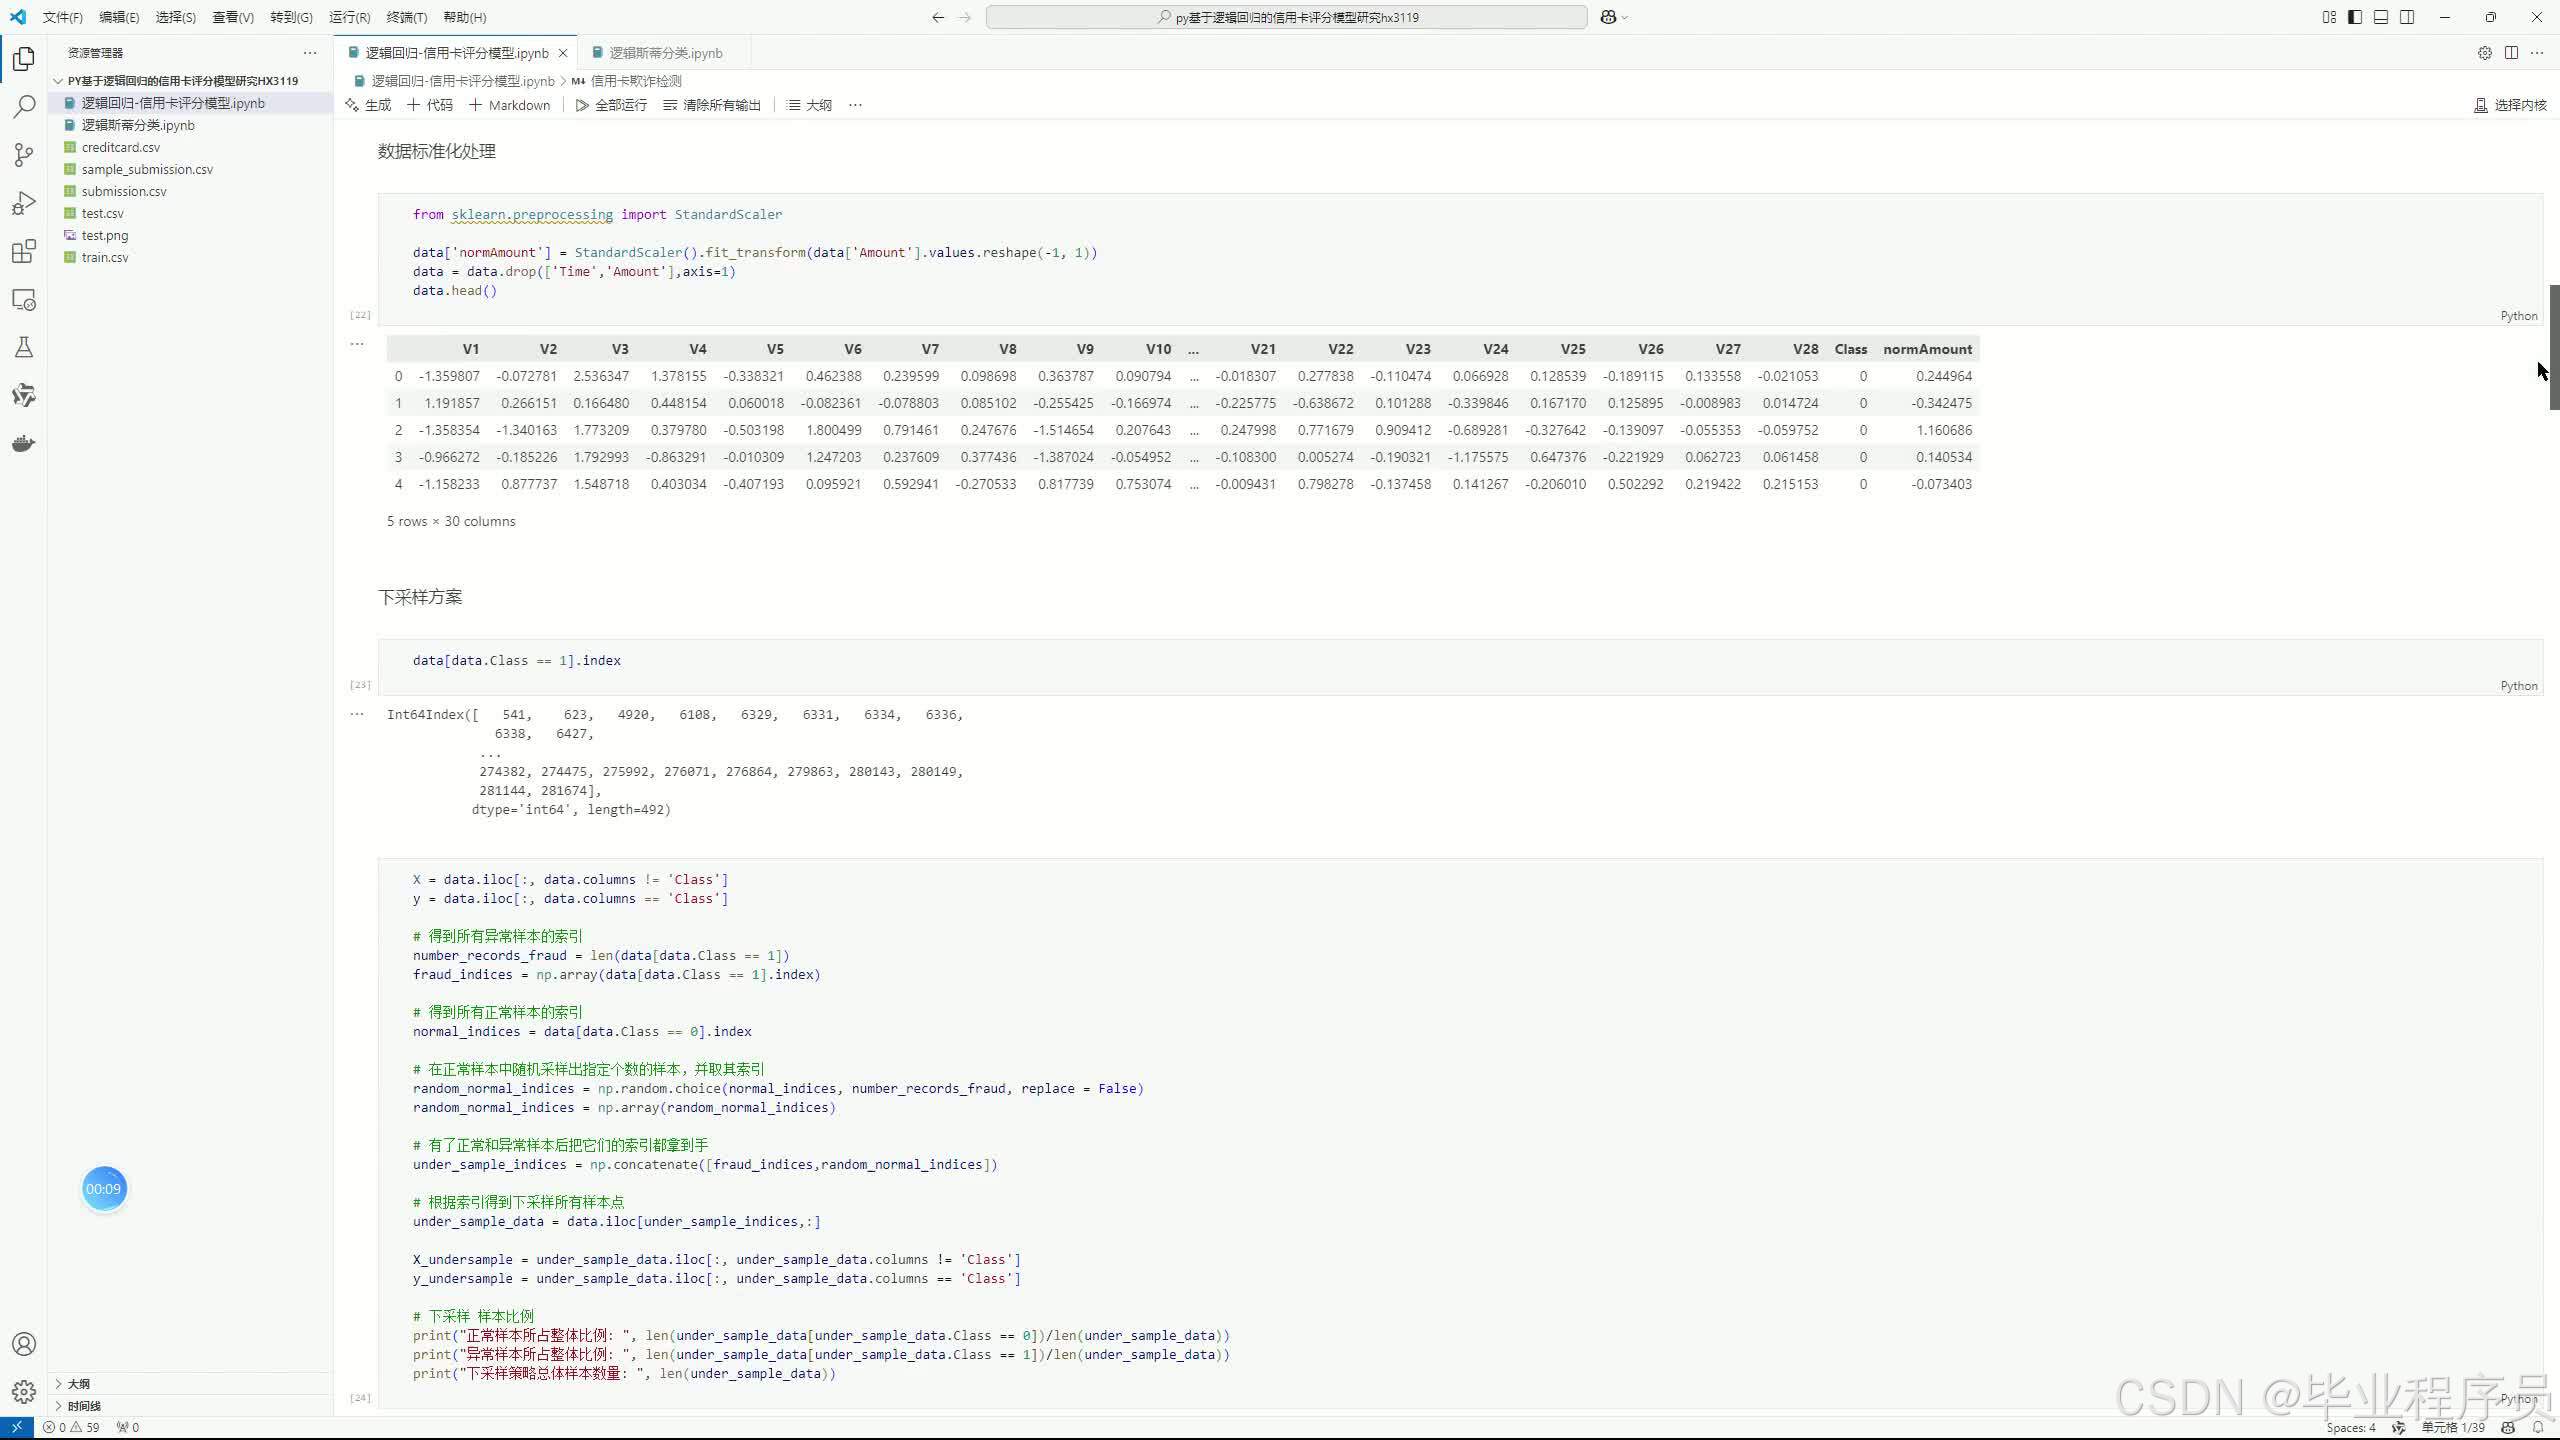Toggle secondary side bar layout button

(x=2407, y=17)
